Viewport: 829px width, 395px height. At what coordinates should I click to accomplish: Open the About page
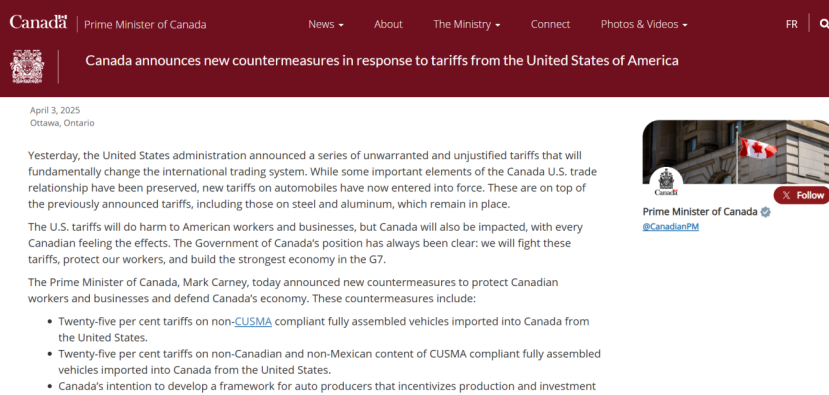[388, 24]
